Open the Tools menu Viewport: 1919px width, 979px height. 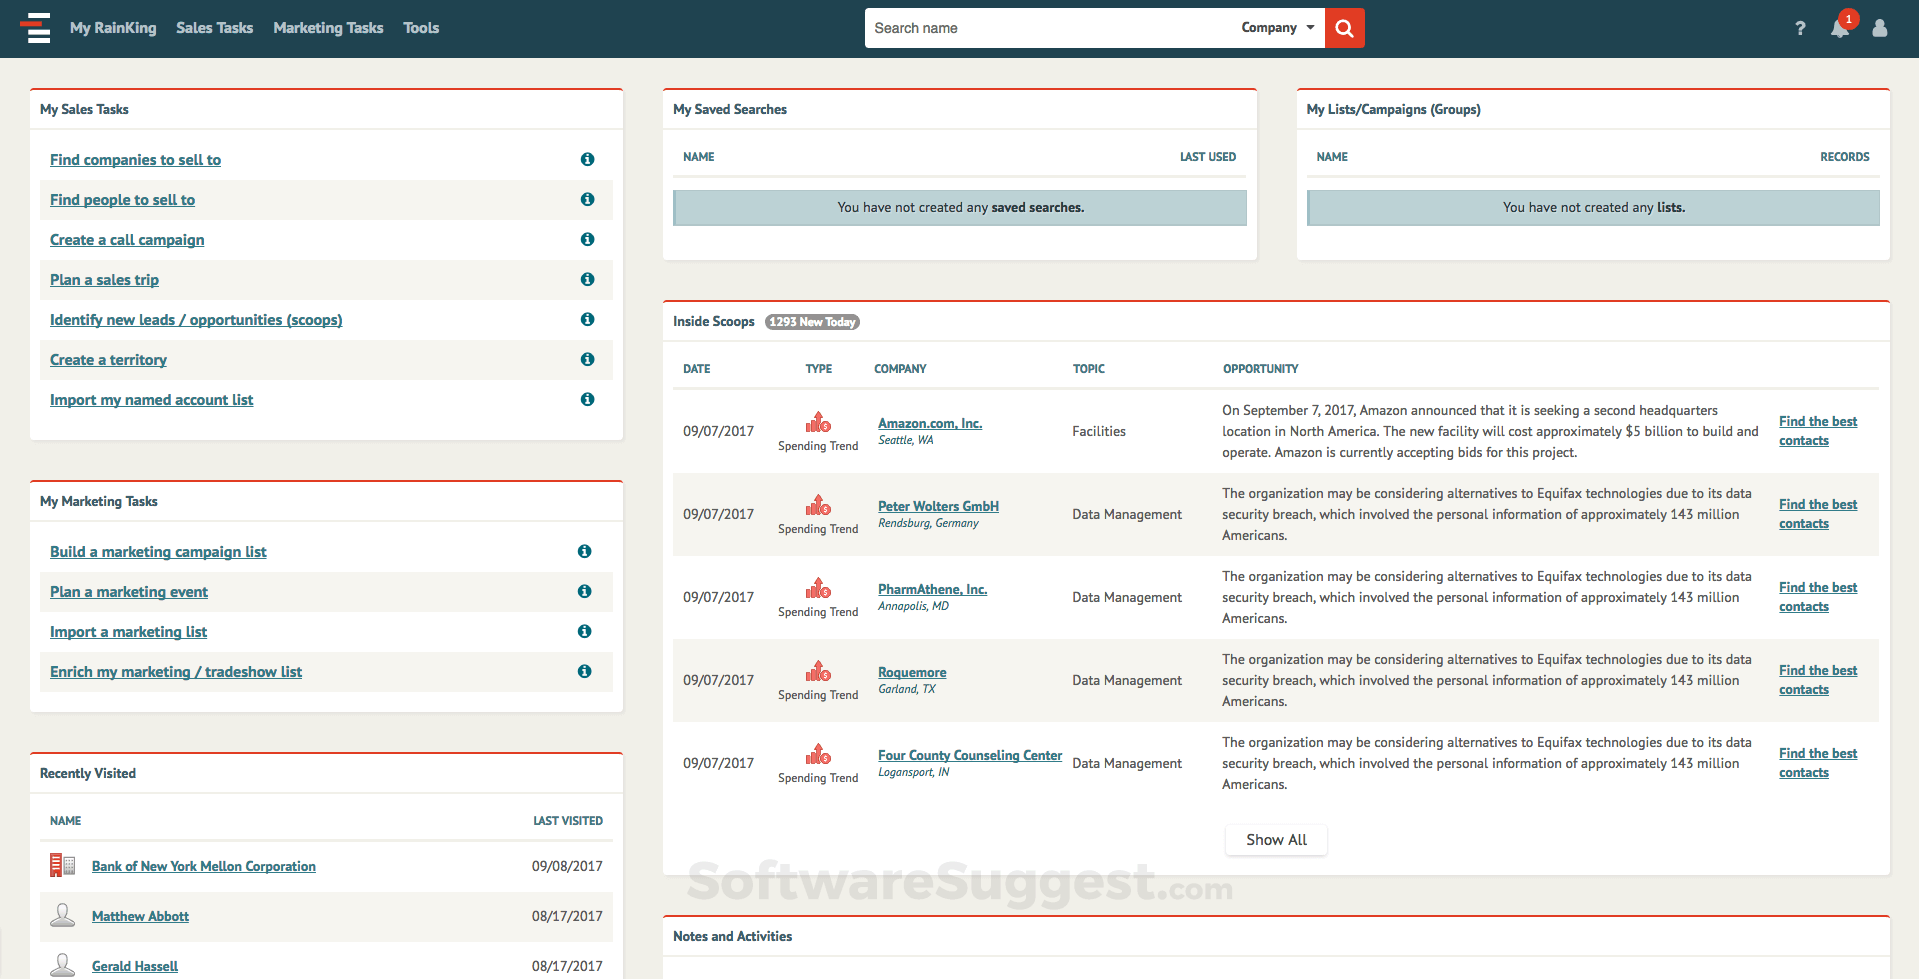pyautogui.click(x=421, y=28)
